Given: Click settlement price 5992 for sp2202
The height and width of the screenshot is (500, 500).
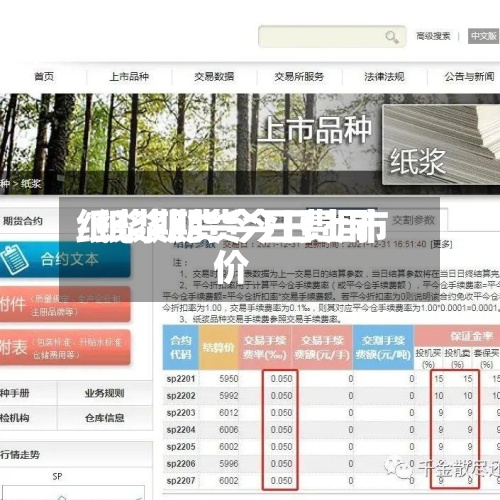Looking at the screenshot, I should pyautogui.click(x=229, y=396).
